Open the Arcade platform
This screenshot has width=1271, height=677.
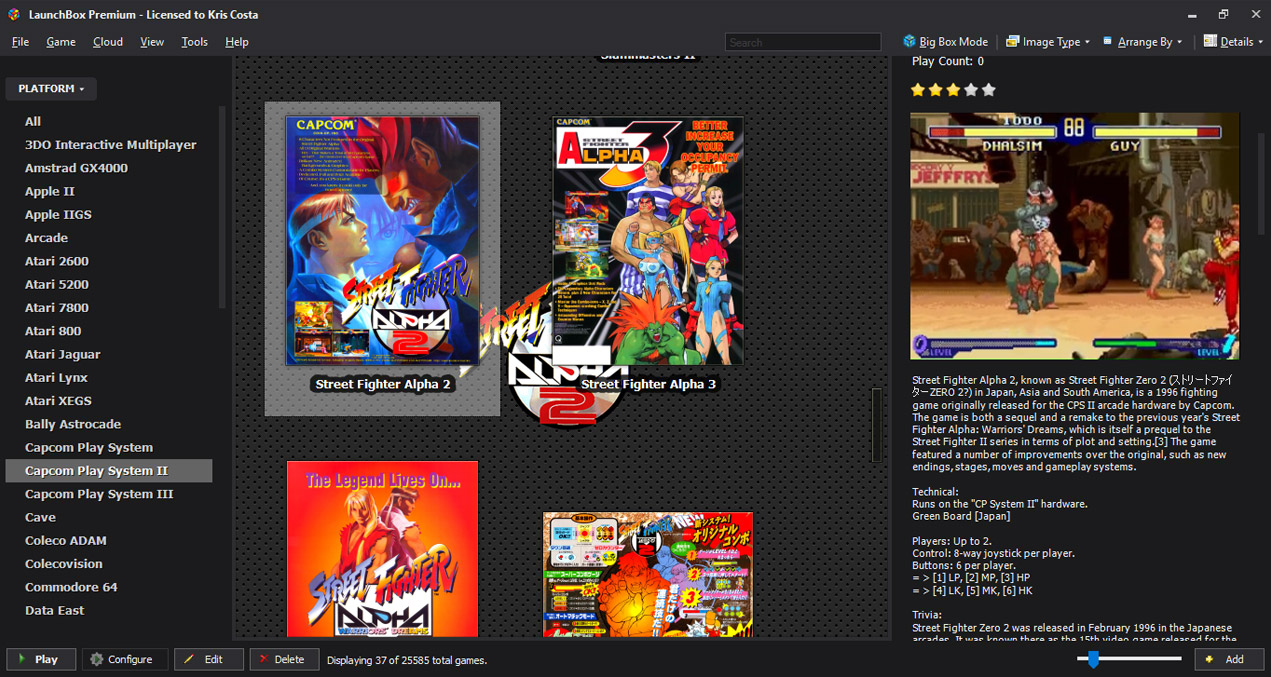tap(46, 238)
